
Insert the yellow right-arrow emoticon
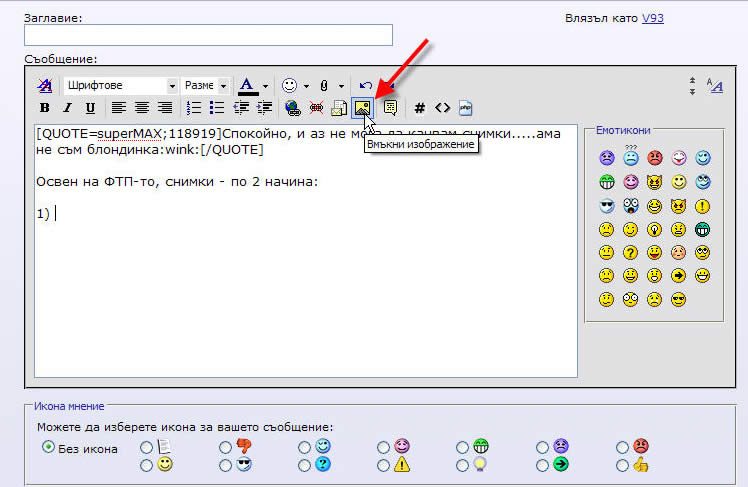point(678,276)
